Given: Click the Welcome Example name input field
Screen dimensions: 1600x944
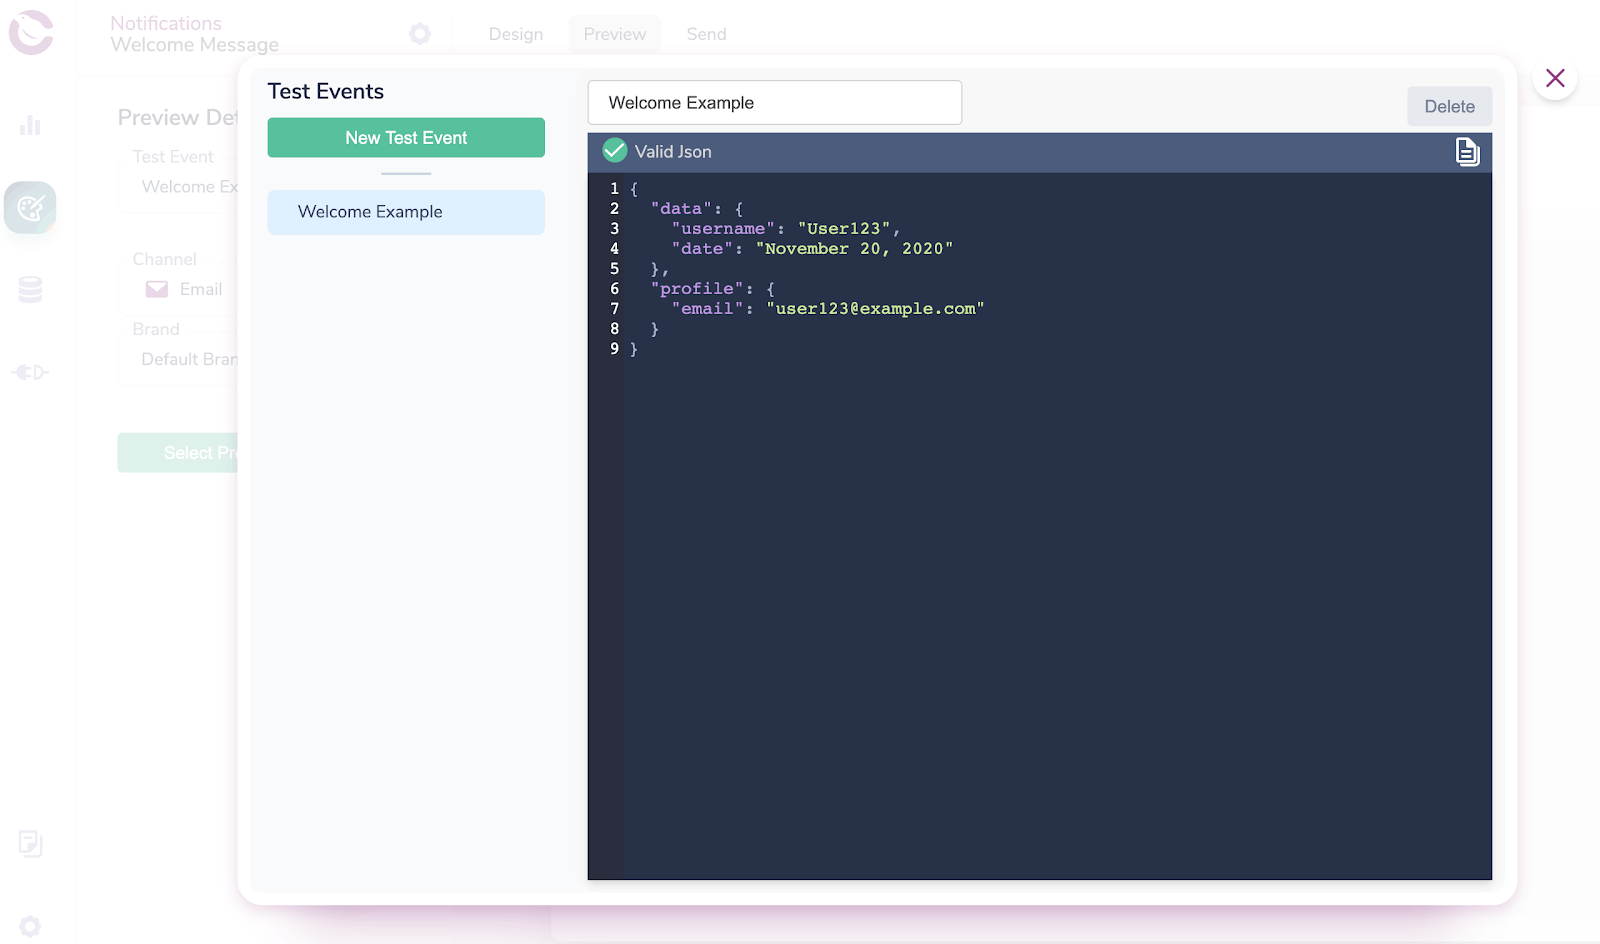Looking at the screenshot, I should click(x=775, y=102).
